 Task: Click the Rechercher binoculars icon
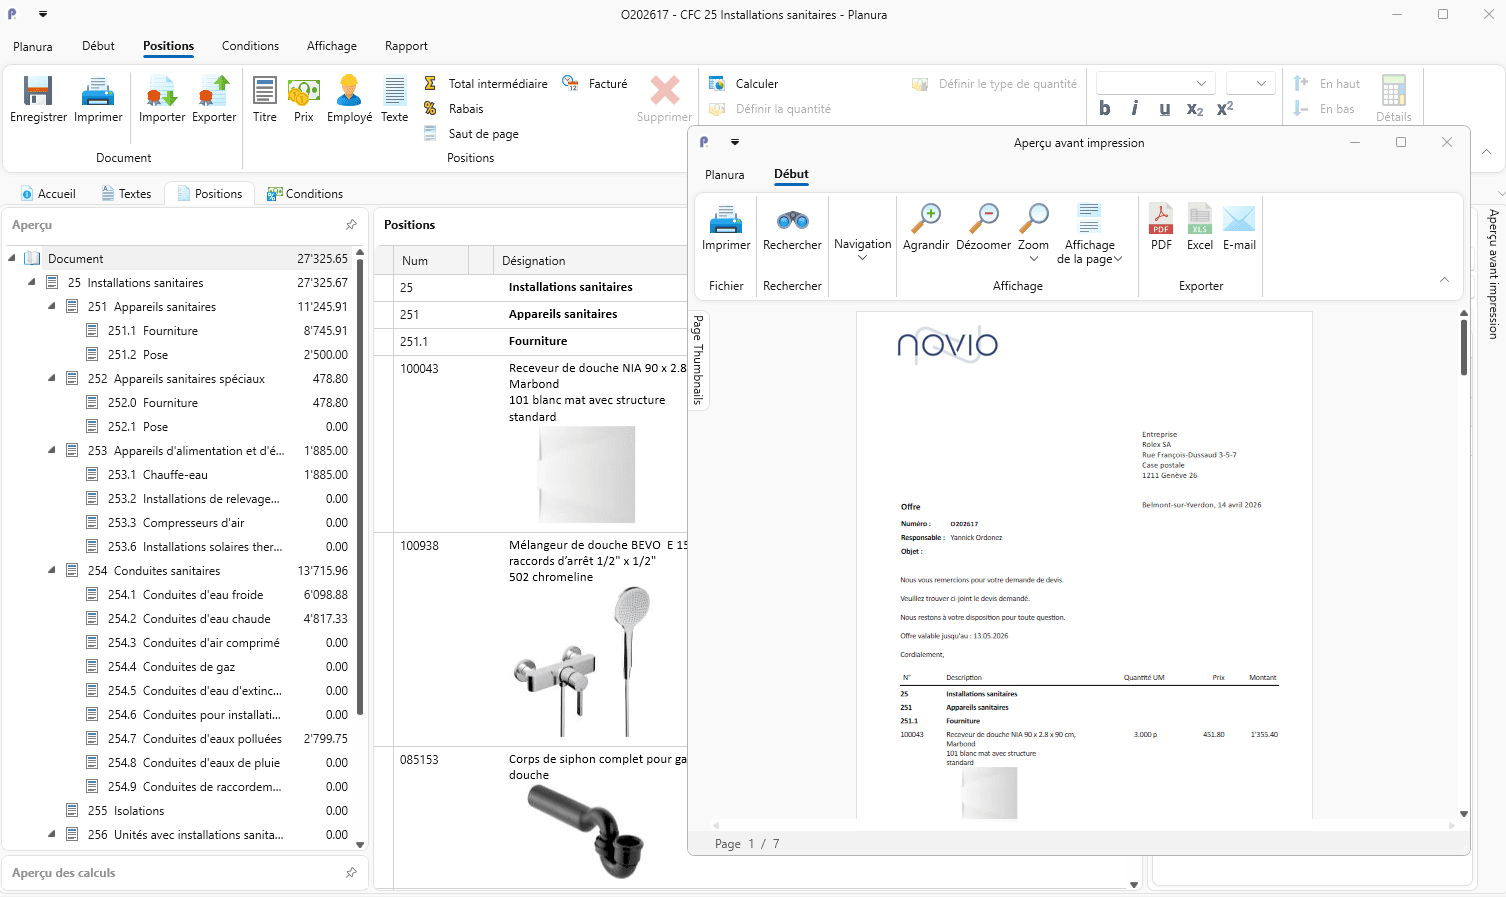(793, 219)
